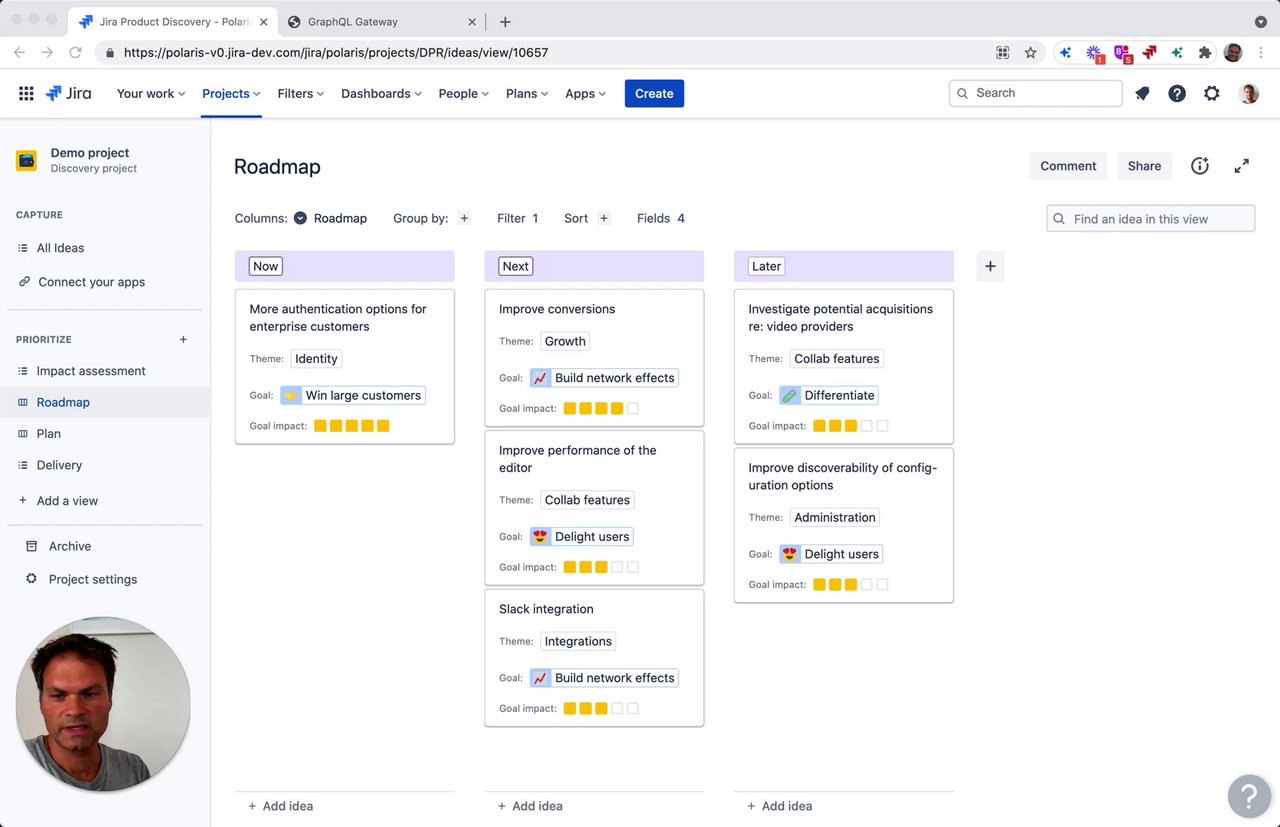Open the Columns Roadmap field selector
1280x827 pixels.
click(x=331, y=218)
